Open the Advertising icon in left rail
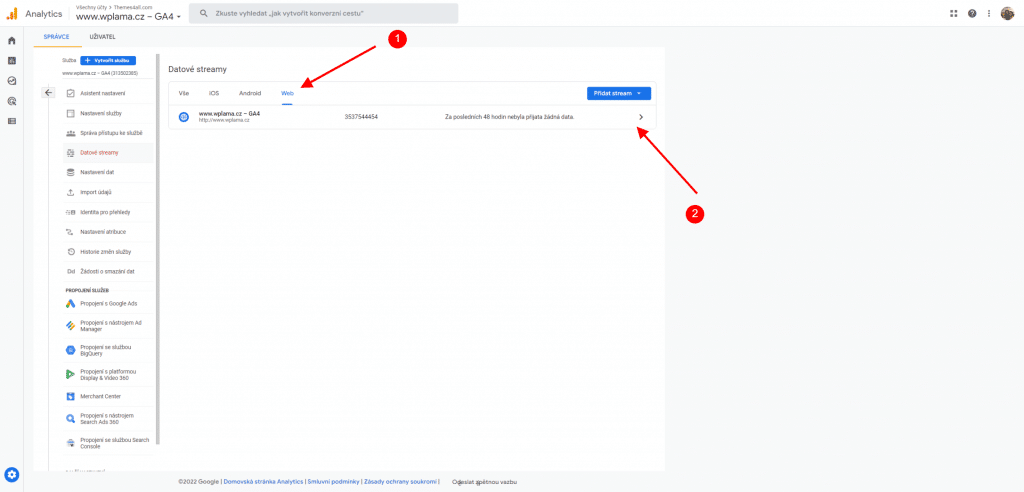This screenshot has height=492, width=1024. click(11, 101)
